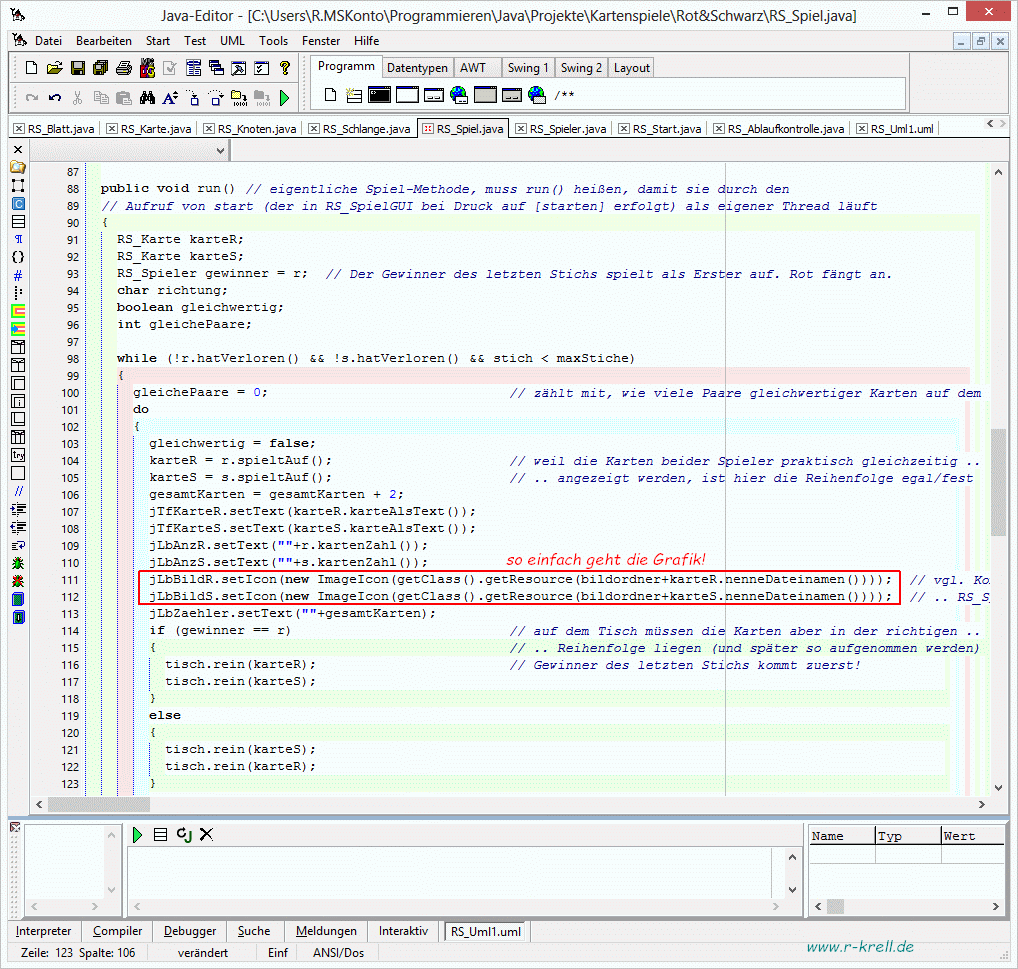Open the UML menu
1018x969 pixels.
232,41
